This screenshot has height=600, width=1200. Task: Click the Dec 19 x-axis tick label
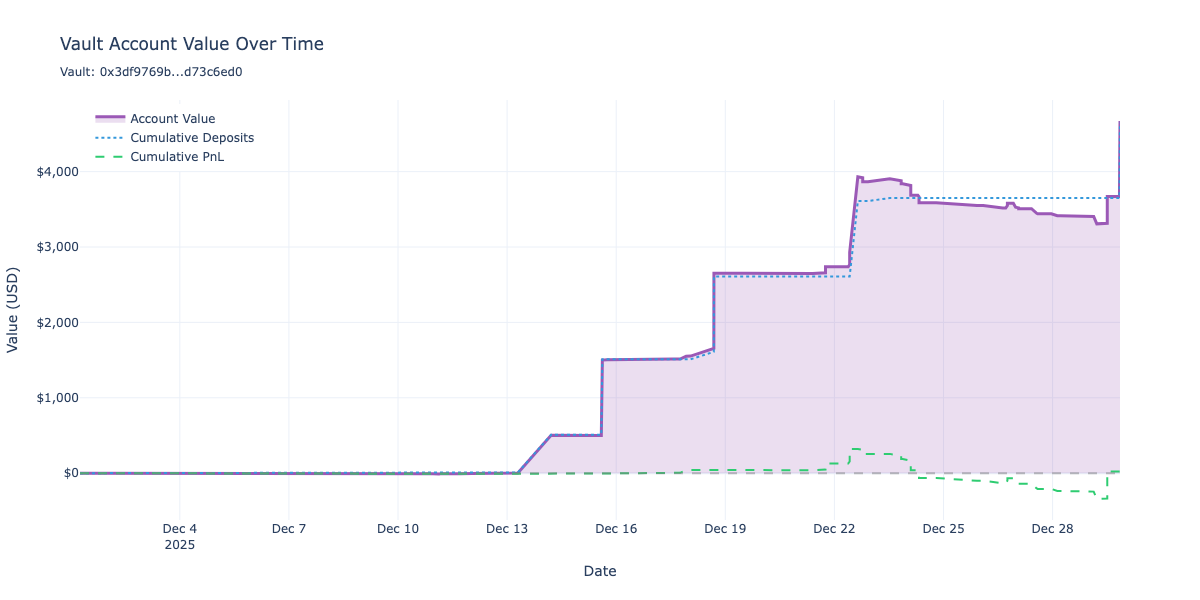(x=725, y=528)
